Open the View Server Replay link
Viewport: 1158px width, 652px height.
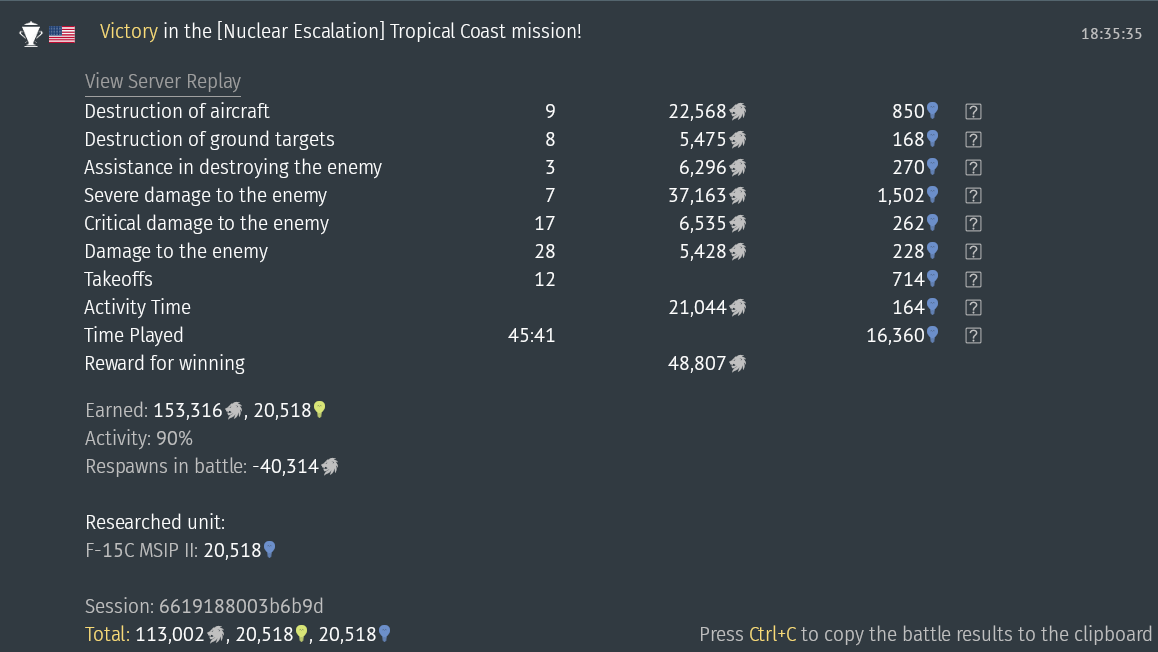163,82
